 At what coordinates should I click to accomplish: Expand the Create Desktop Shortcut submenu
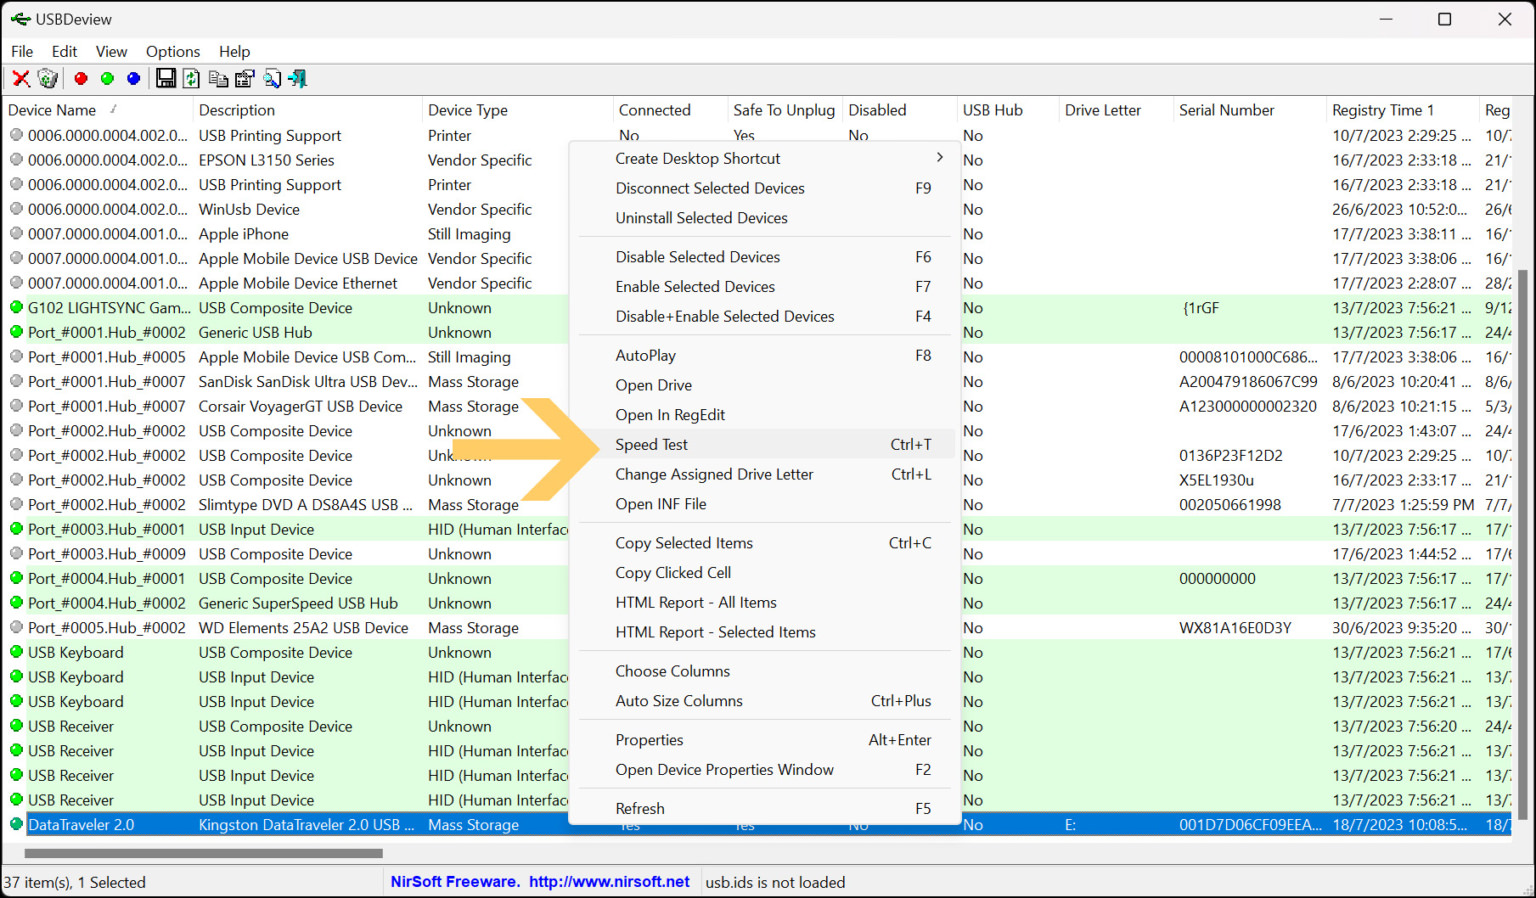[697, 158]
